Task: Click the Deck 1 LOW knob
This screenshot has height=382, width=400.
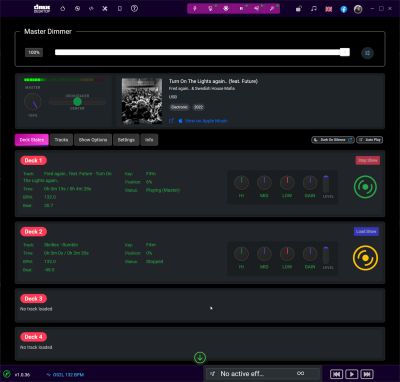Action: 287,183
